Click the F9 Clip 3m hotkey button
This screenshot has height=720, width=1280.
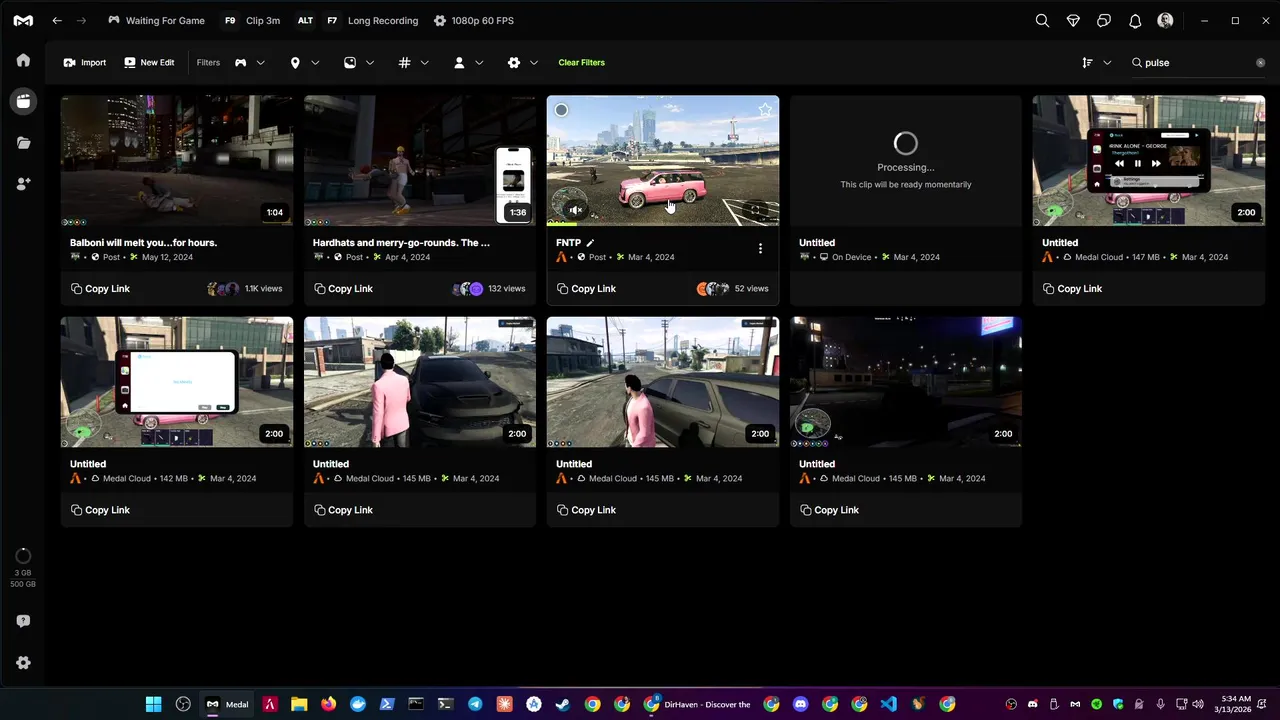(x=251, y=20)
